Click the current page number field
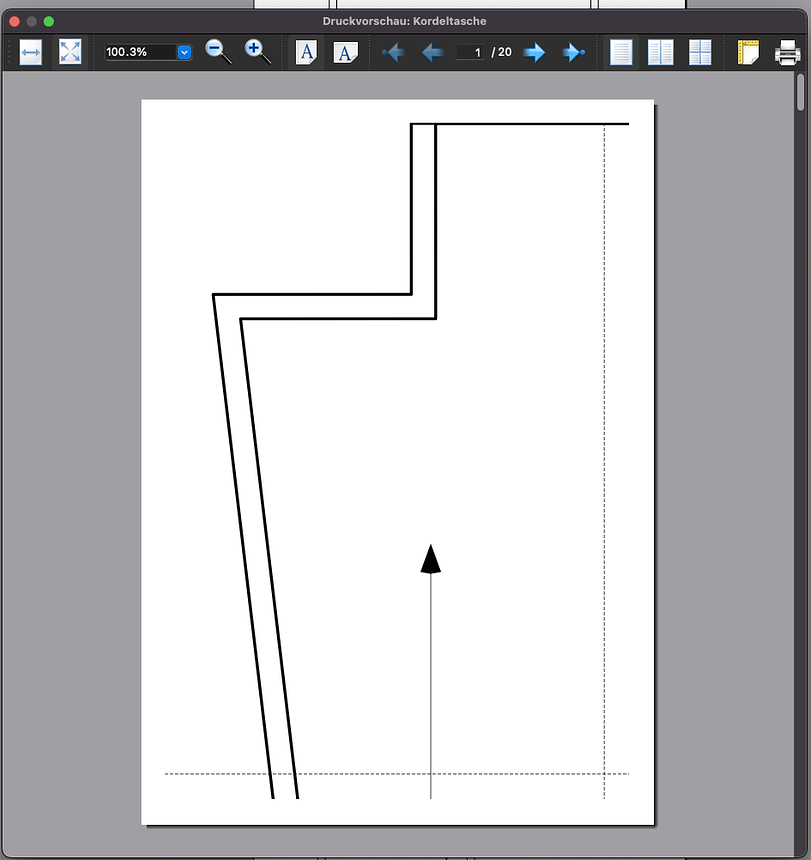The height and width of the screenshot is (860, 811). pos(470,52)
